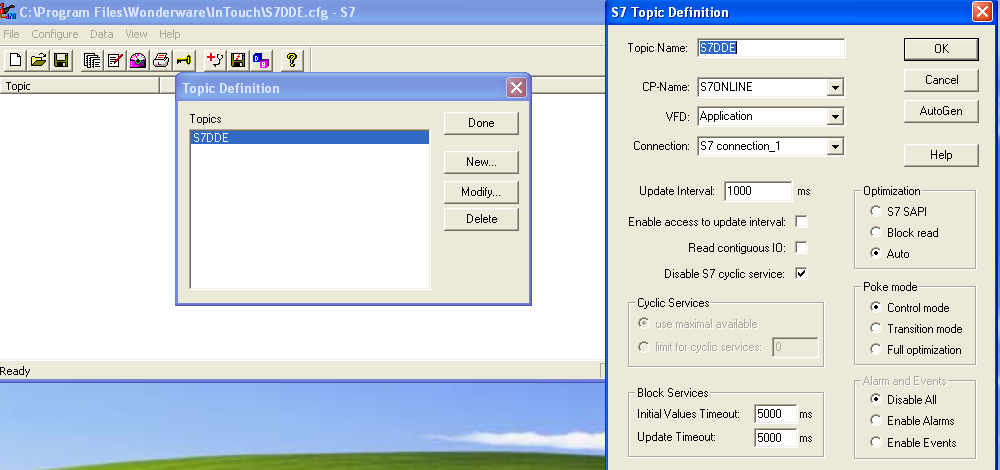Viewport: 1000px width, 470px height.
Task: Click the Open folder toolbar icon
Action: (x=38, y=60)
